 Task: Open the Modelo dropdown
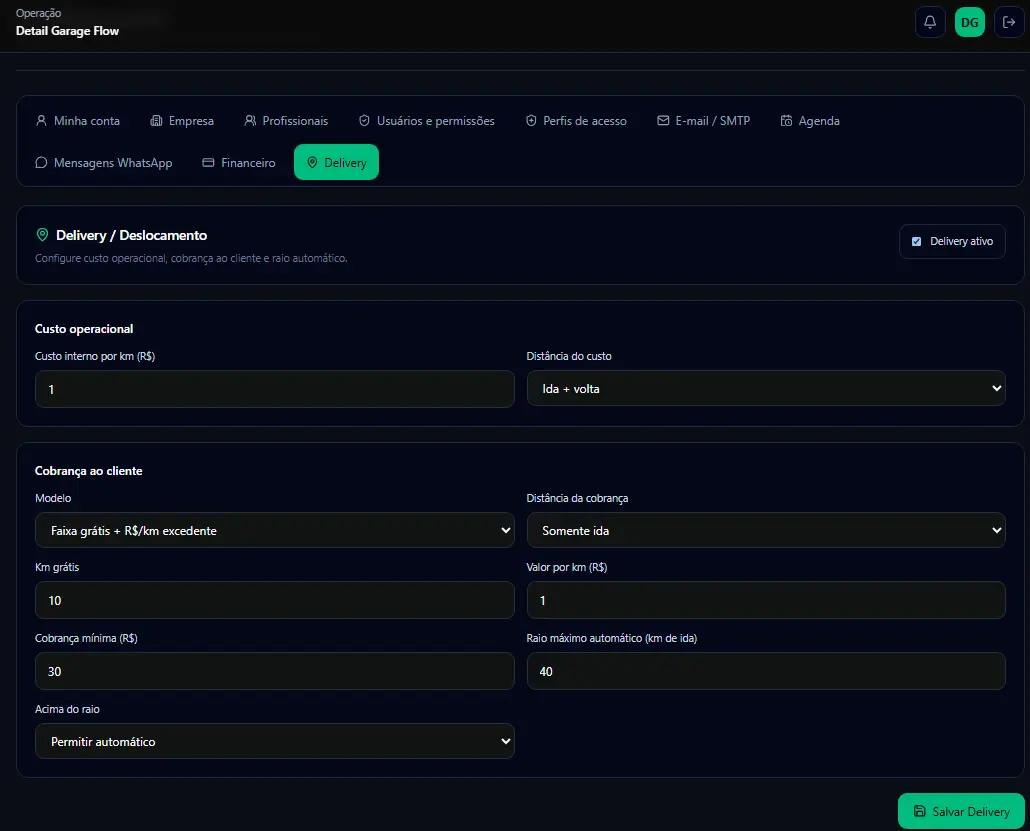tap(275, 530)
